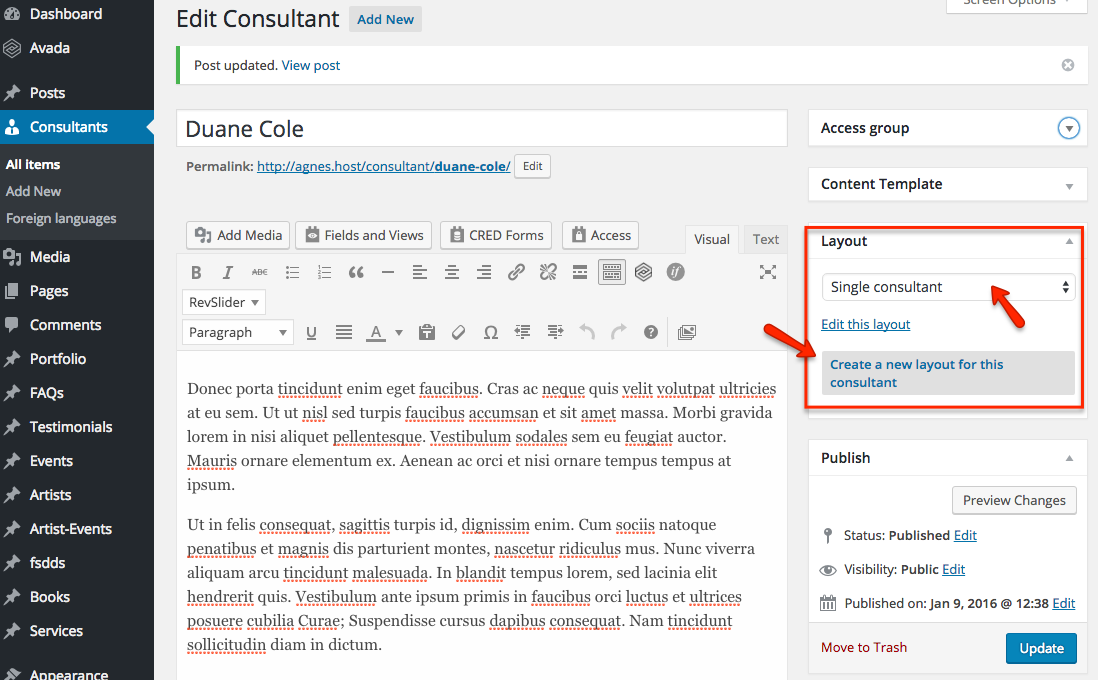Insert a bulleted list
Image resolution: width=1098 pixels, height=680 pixels.
coord(292,272)
